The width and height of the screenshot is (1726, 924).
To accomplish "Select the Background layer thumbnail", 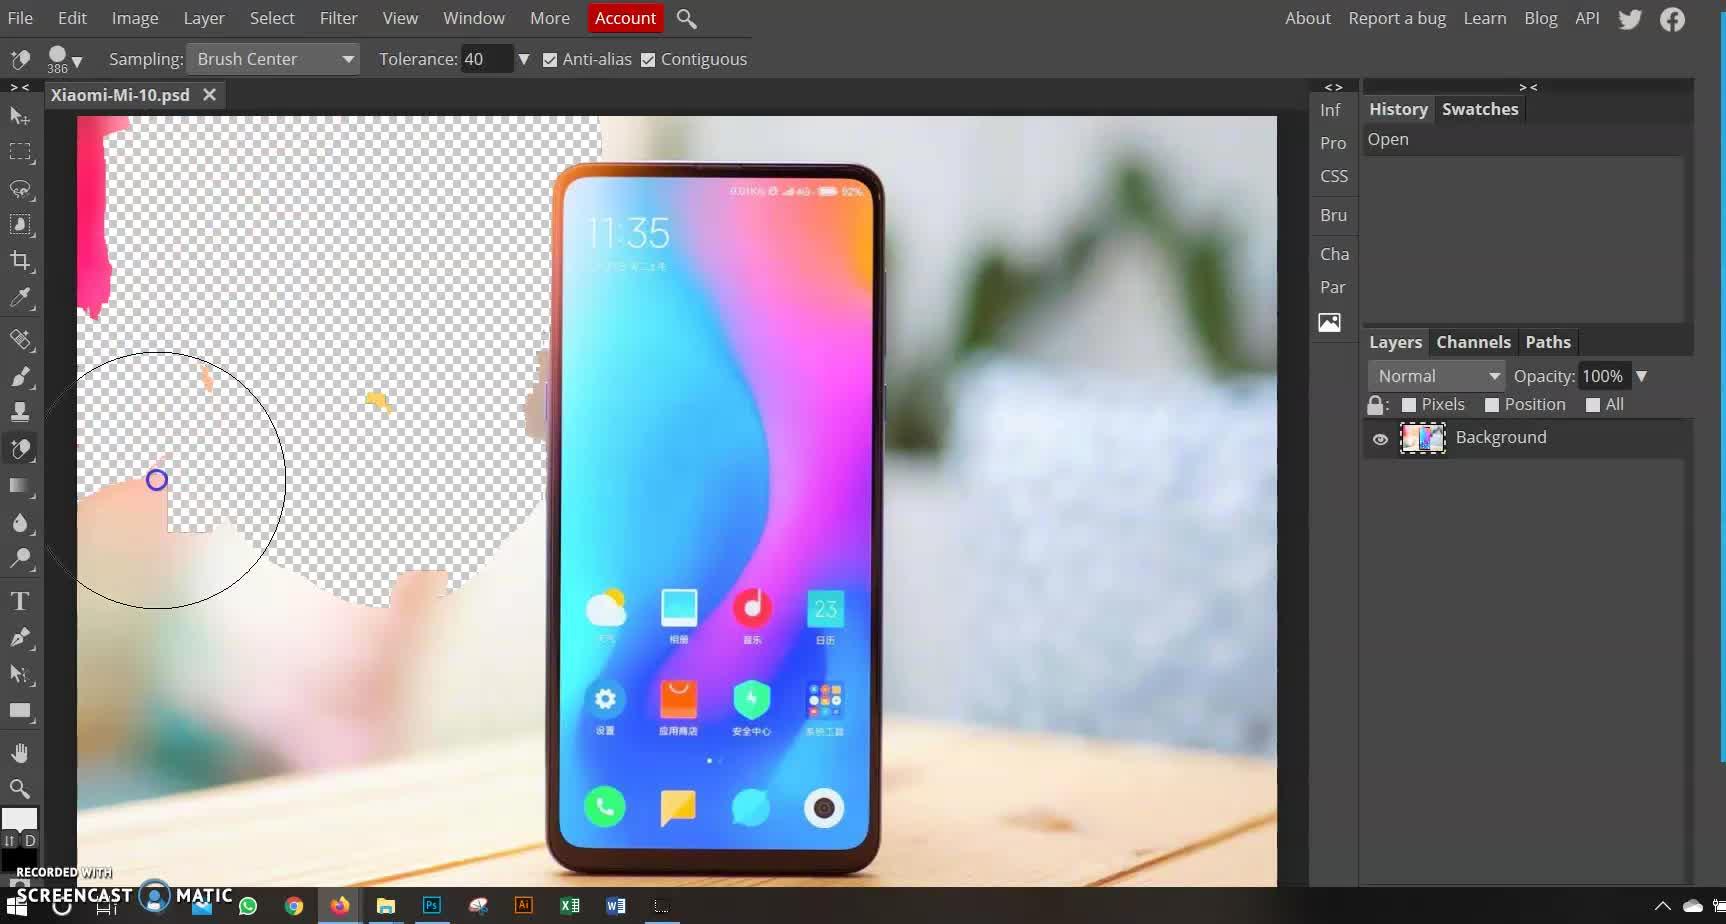I will [x=1422, y=438].
